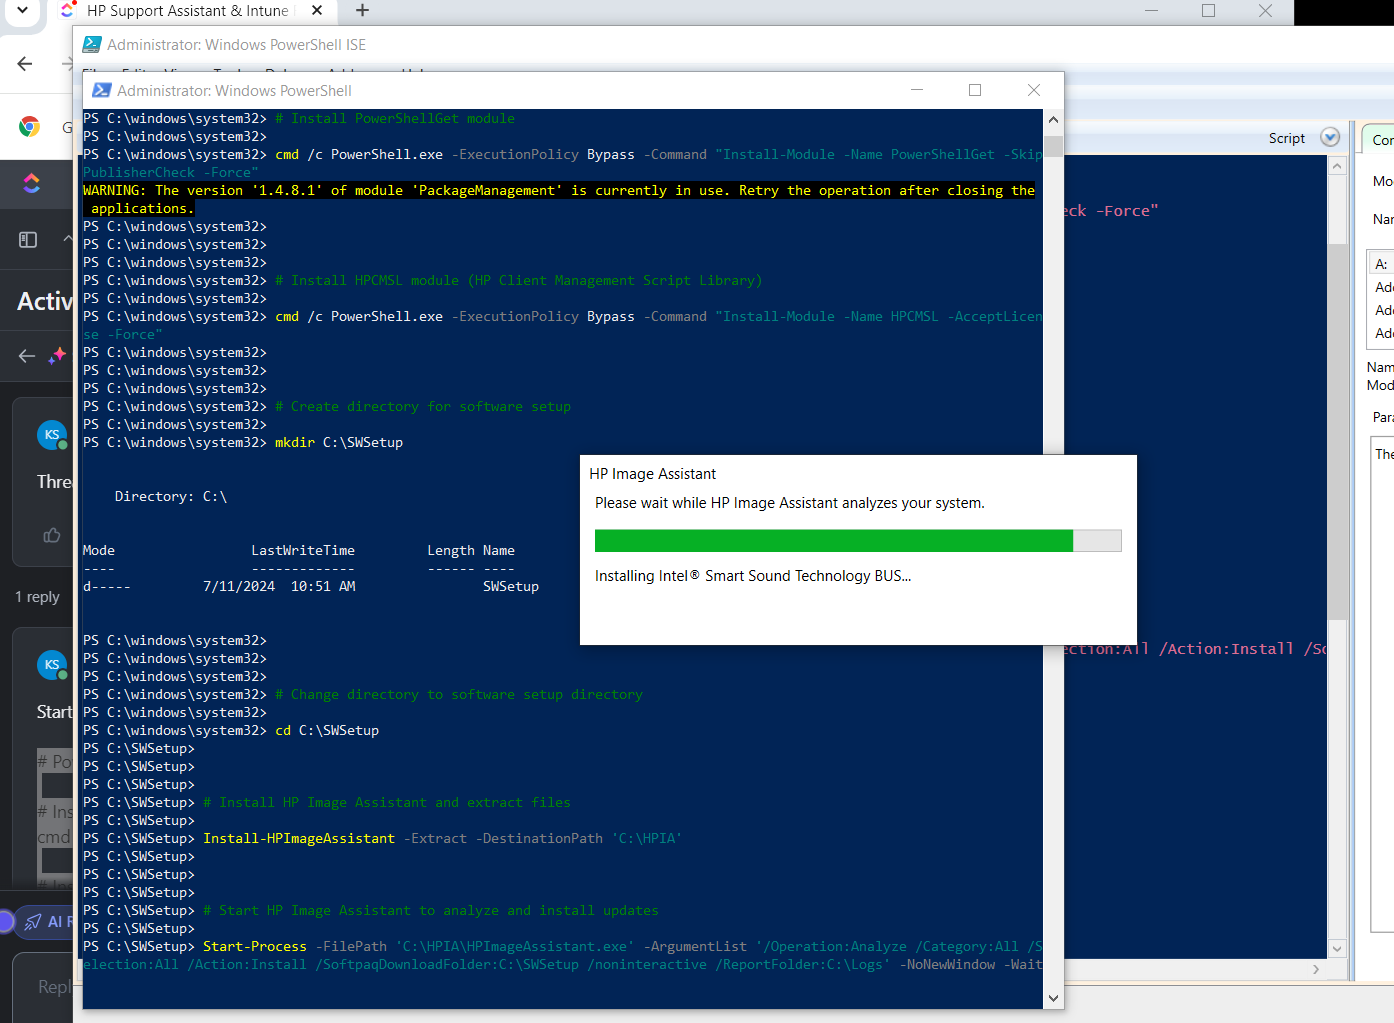The width and height of the screenshot is (1394, 1023).
Task: Like the first comment with thumbs up
Action: 52,535
